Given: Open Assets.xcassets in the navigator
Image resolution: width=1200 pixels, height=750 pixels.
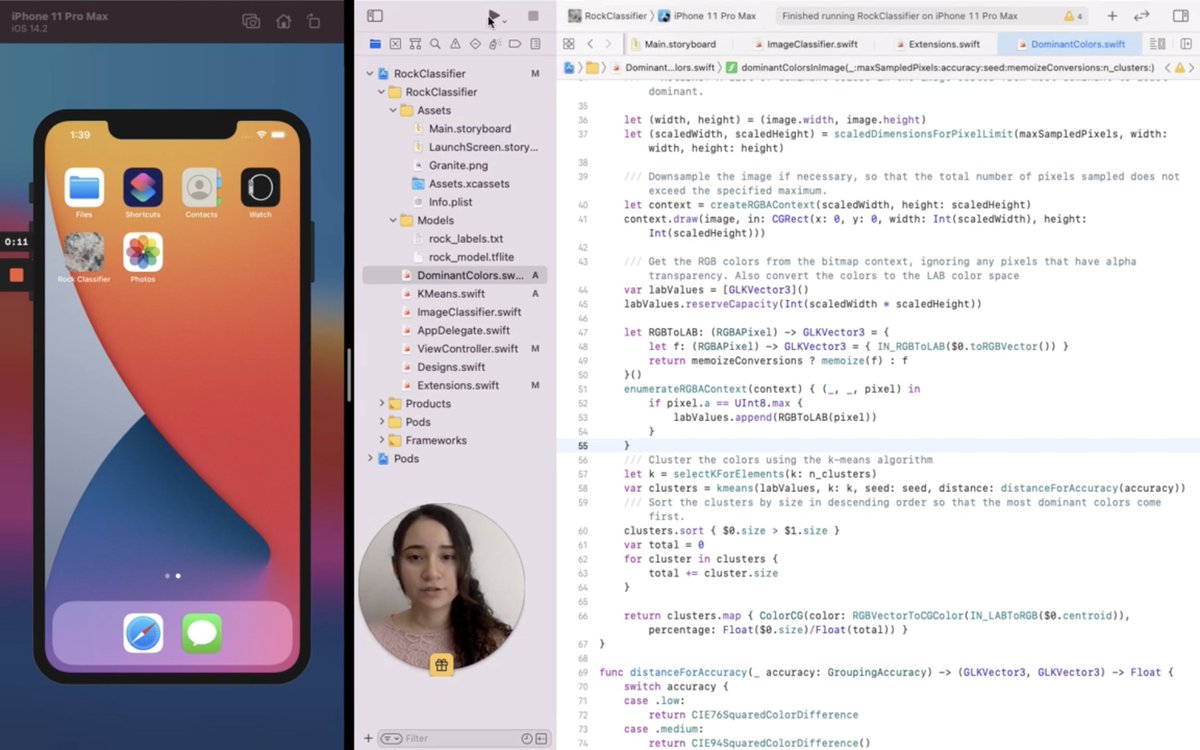Looking at the screenshot, I should [x=468, y=184].
